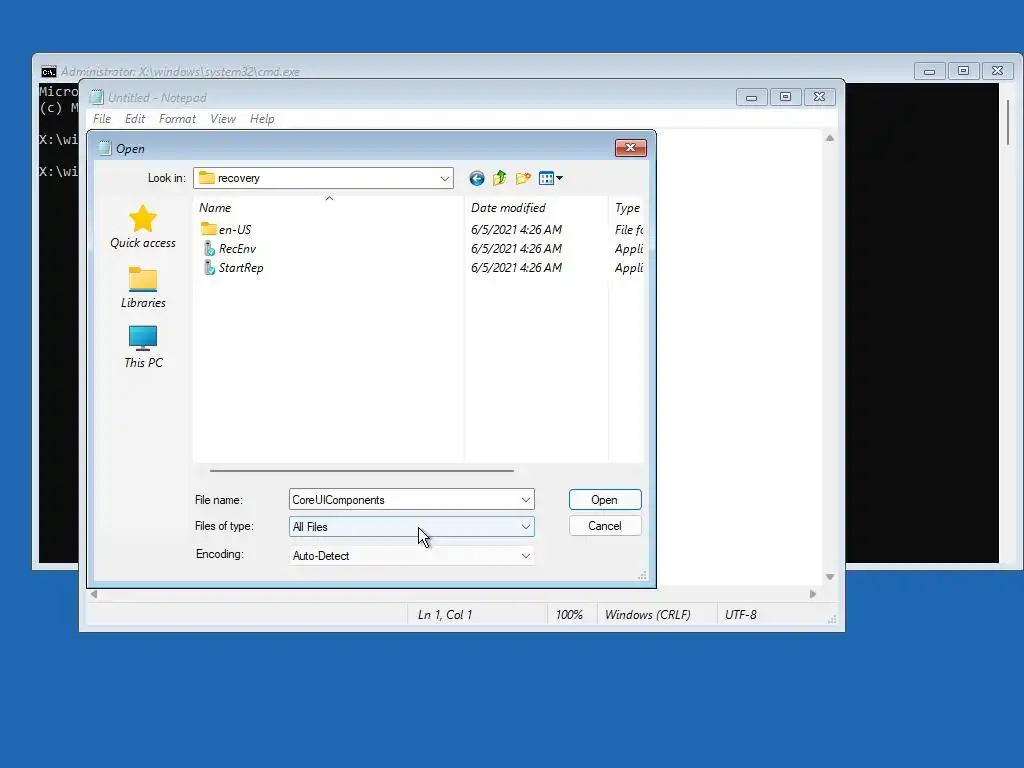This screenshot has height=768, width=1024.
Task: Click the Untitled - Notepad title bar icon
Action: [x=97, y=97]
